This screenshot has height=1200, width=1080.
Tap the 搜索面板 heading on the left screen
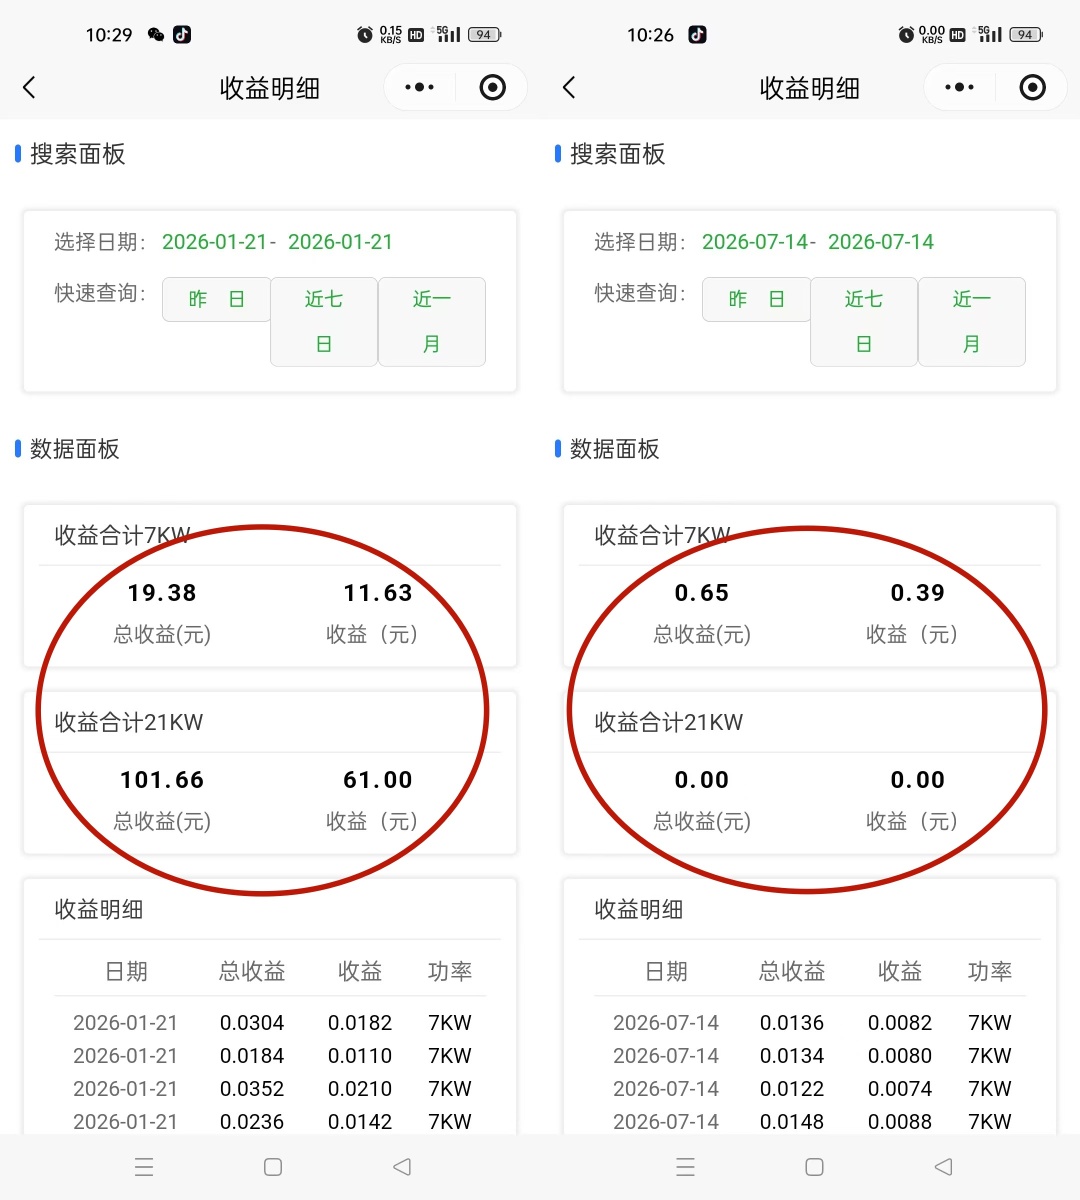[78, 154]
